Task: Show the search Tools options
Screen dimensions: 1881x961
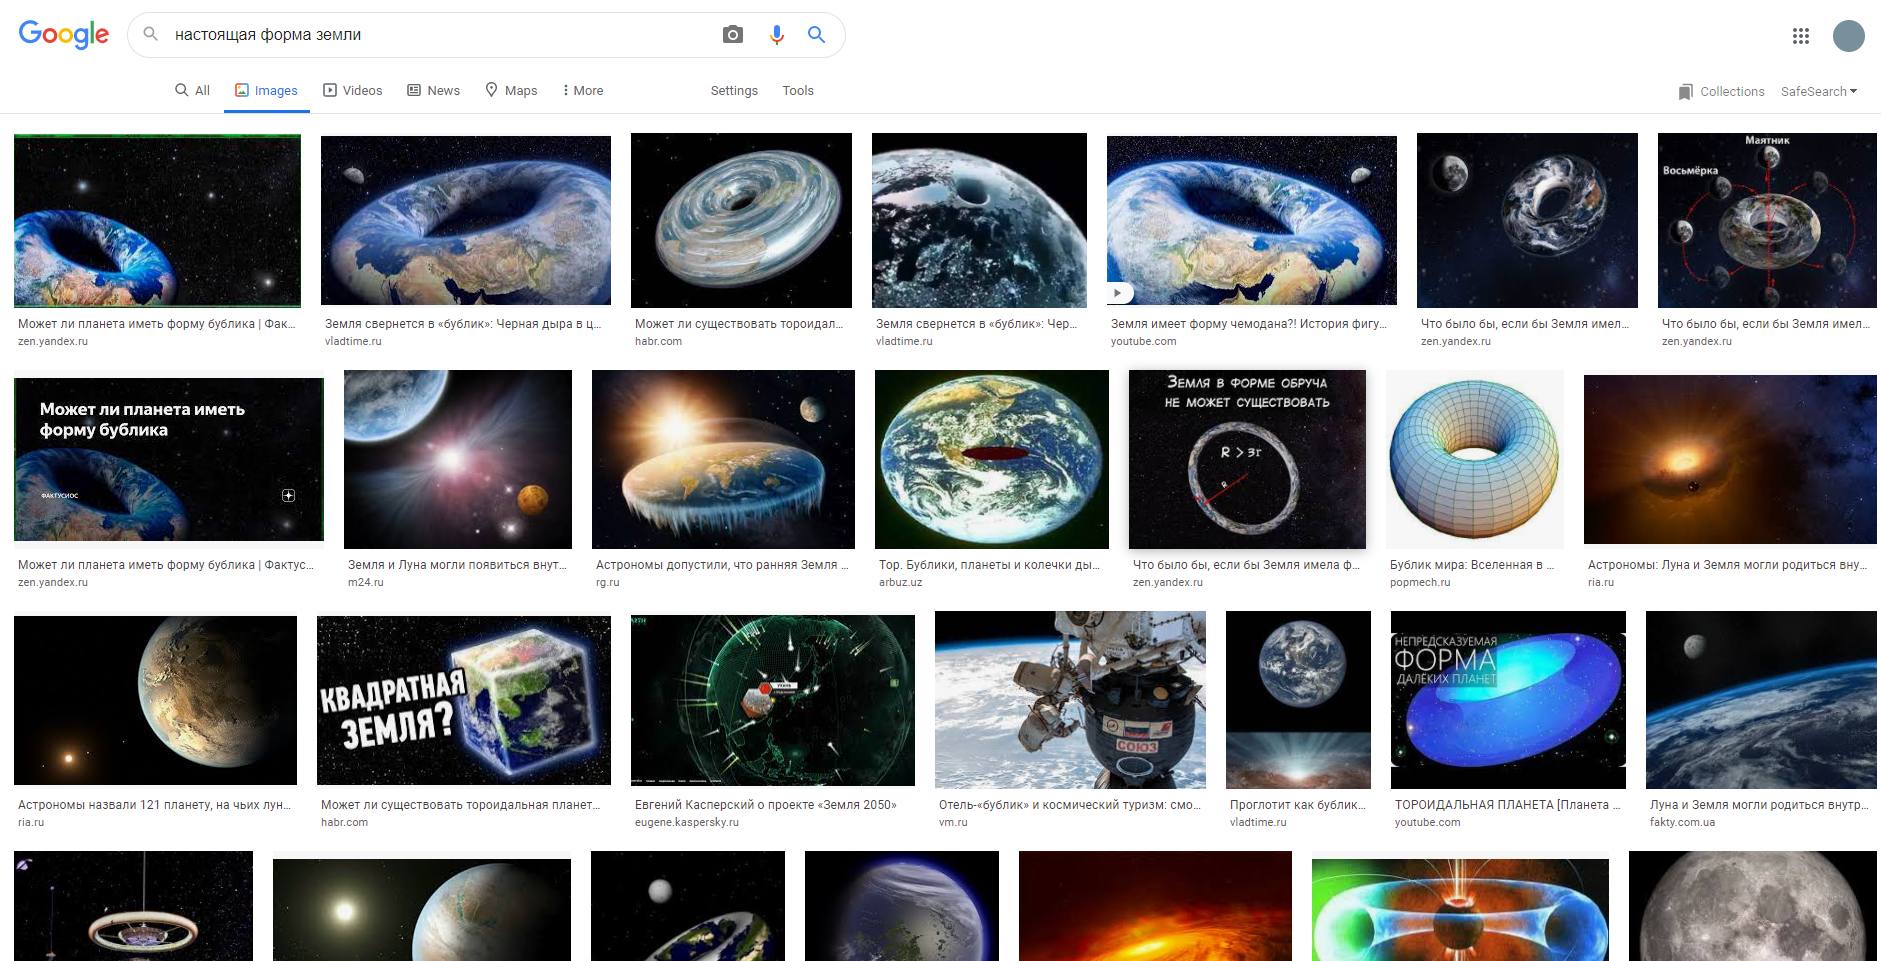Action: coord(798,90)
